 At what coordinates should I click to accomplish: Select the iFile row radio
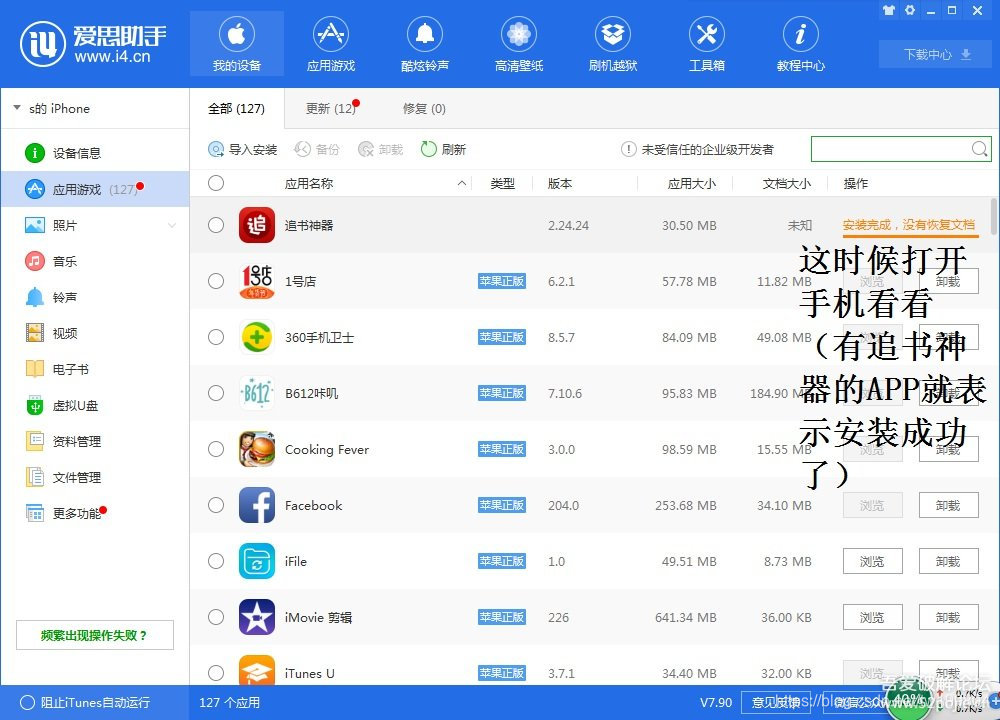point(216,561)
